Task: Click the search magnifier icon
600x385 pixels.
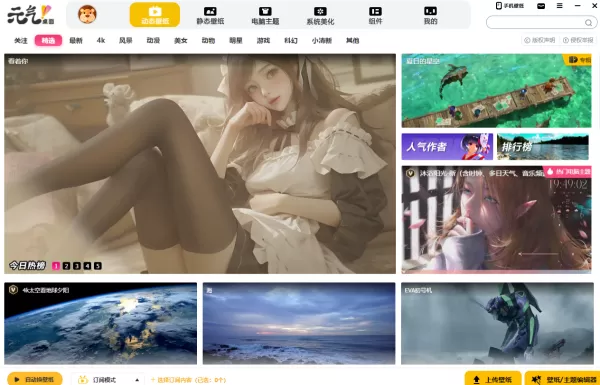Action: point(589,23)
